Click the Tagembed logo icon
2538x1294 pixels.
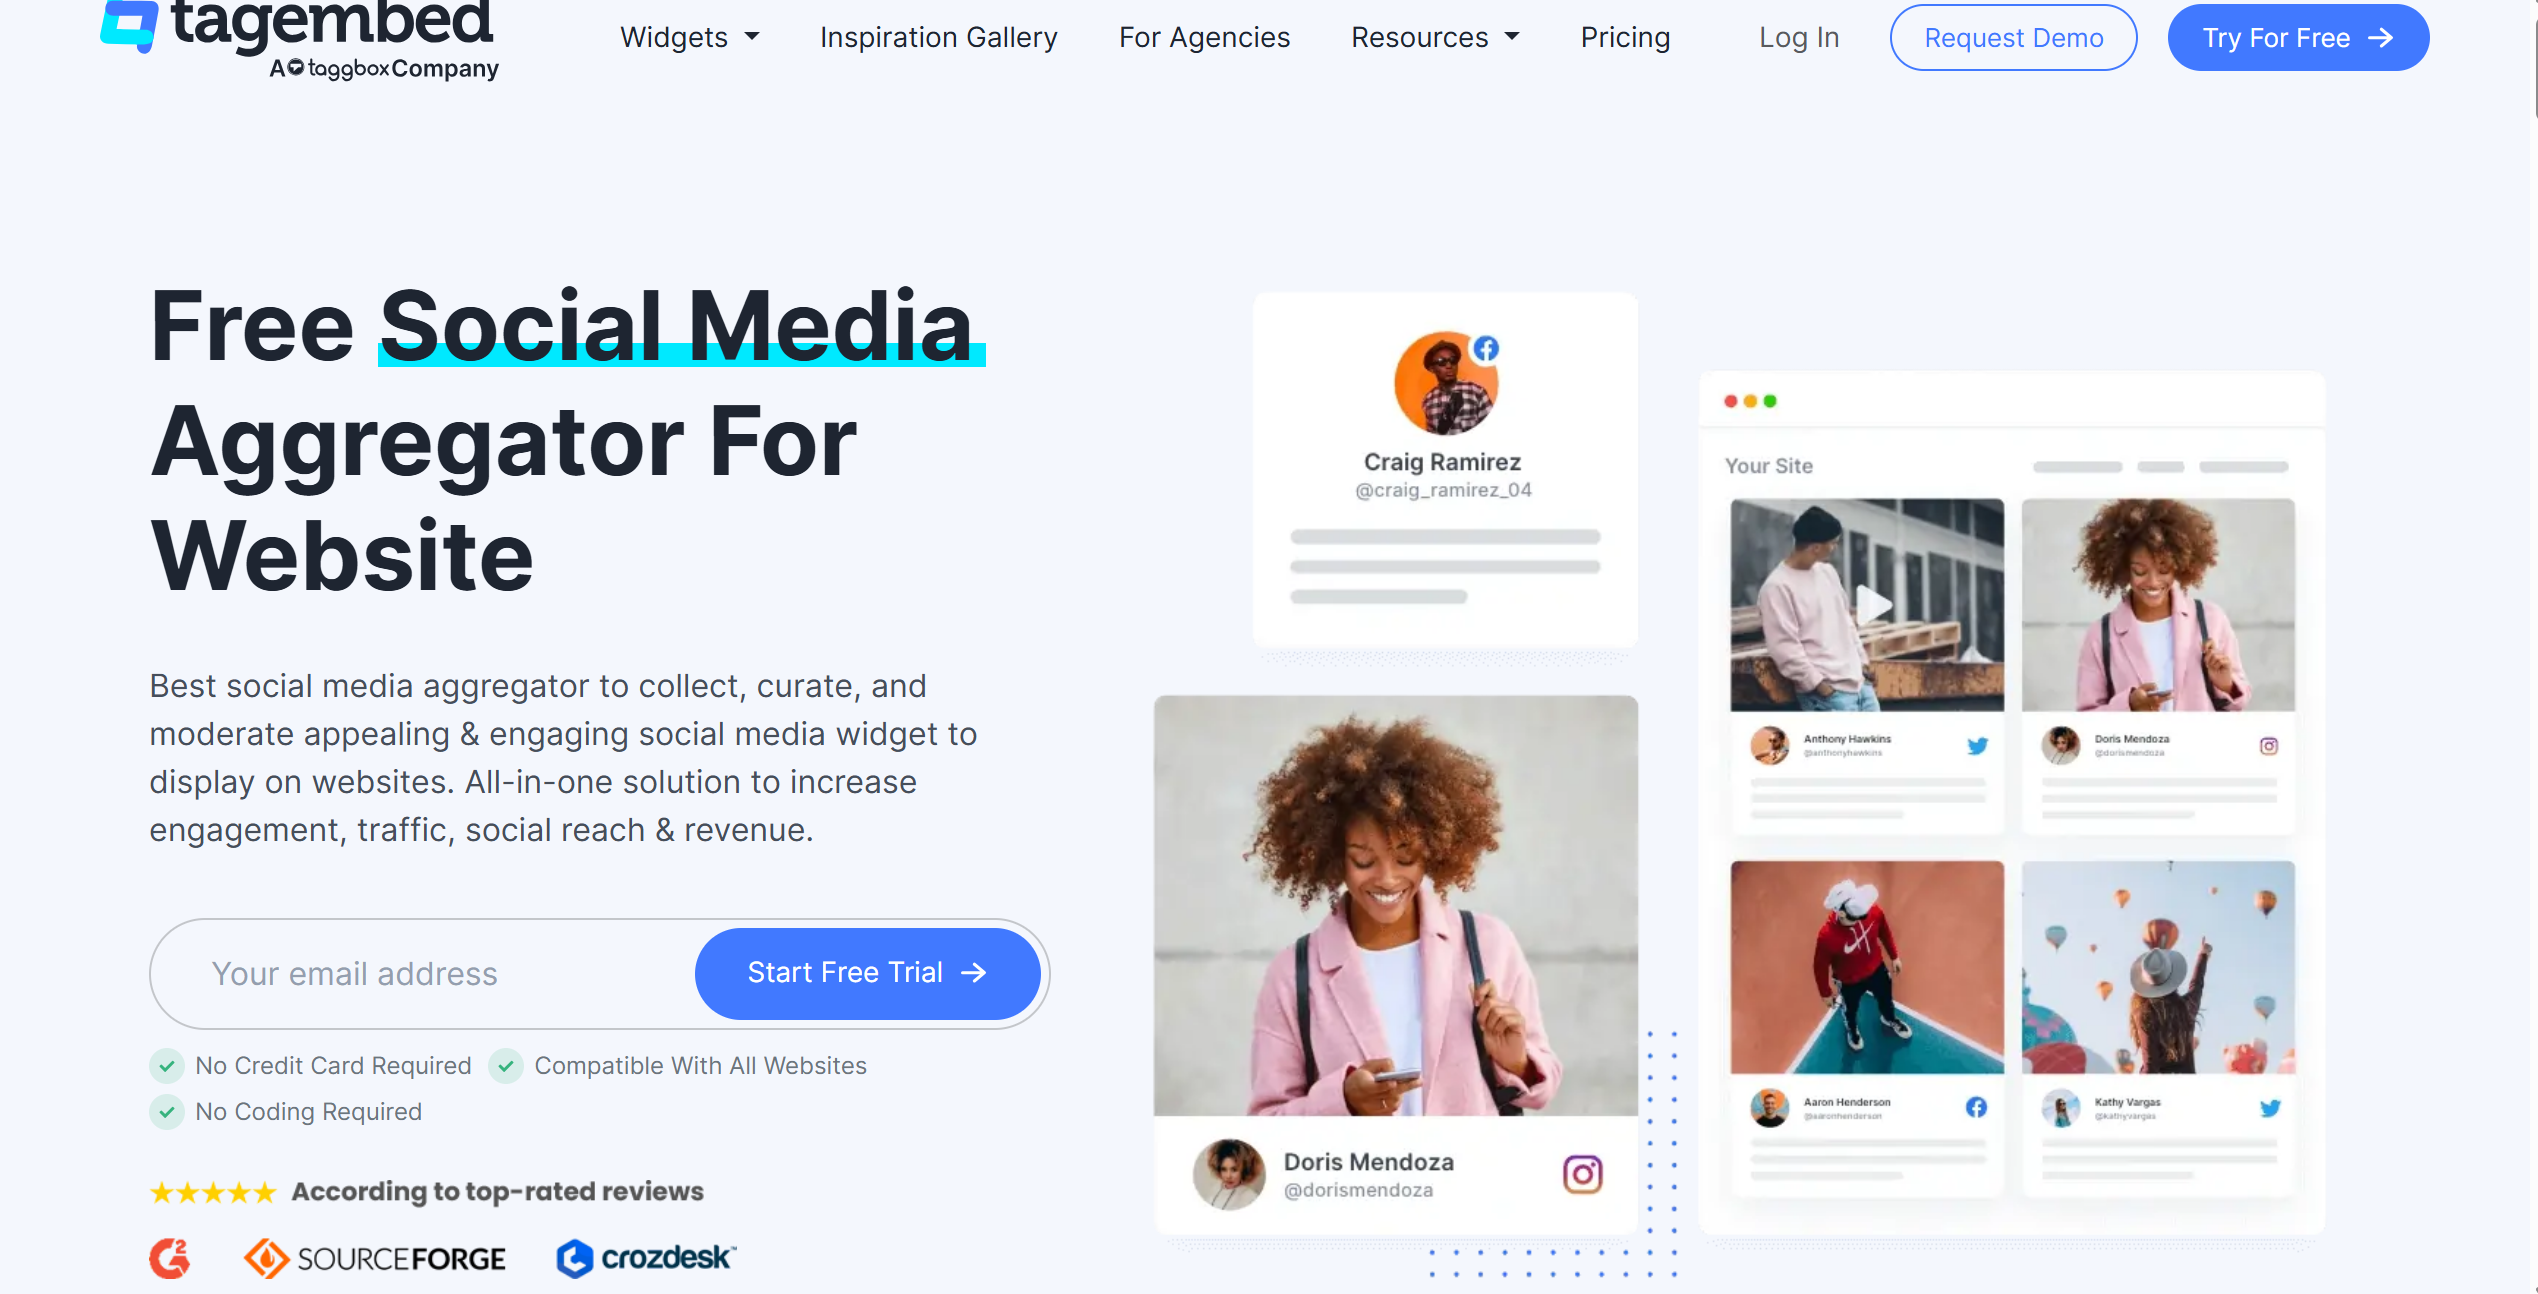click(130, 24)
